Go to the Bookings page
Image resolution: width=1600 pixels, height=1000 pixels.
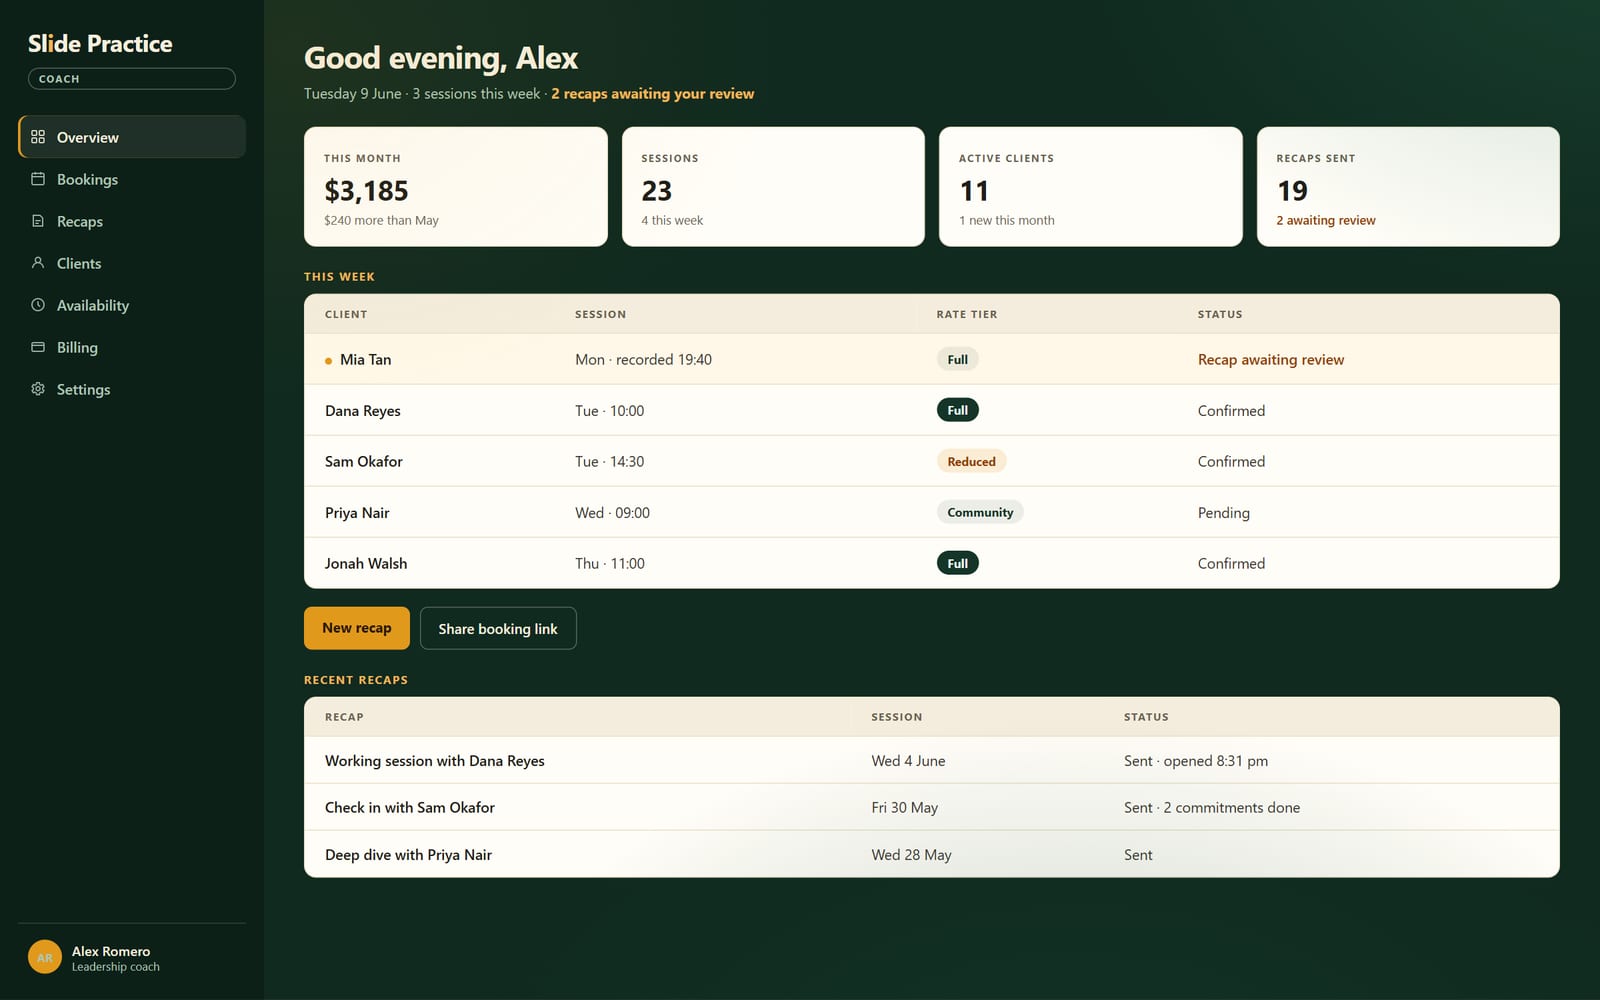[x=132, y=179]
